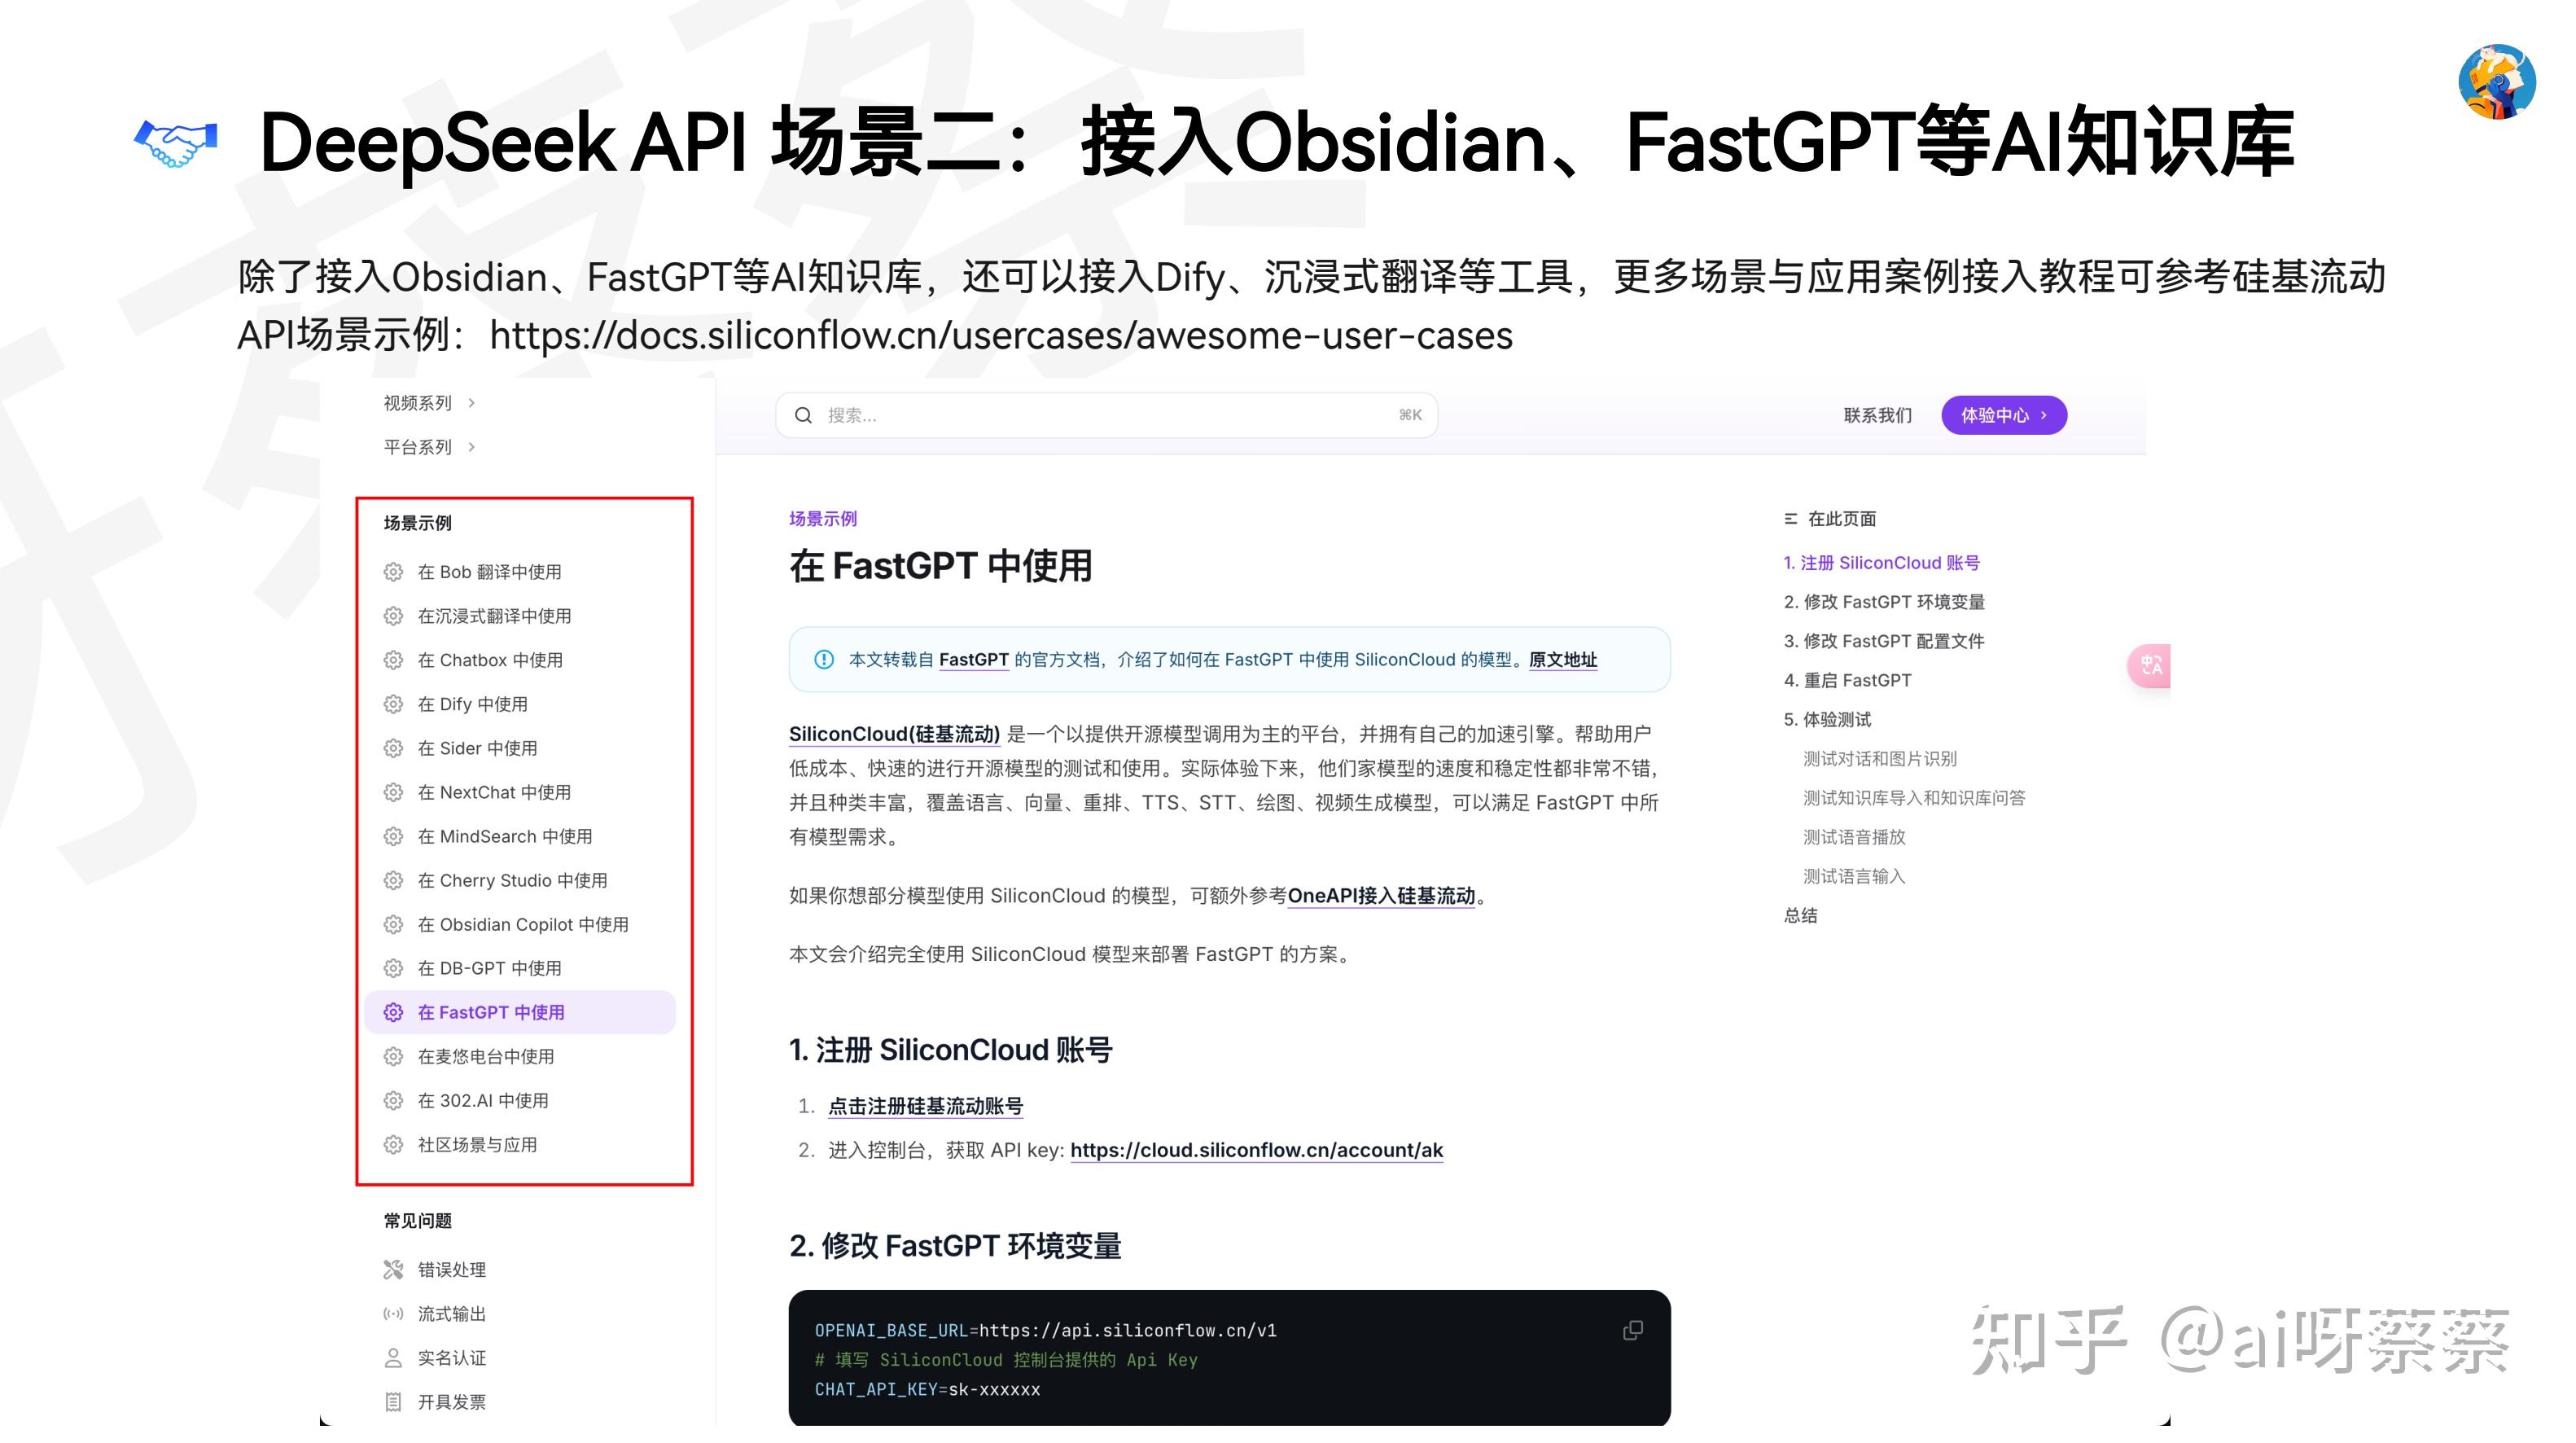Click the 开具发票 document icon

[x=393, y=1401]
